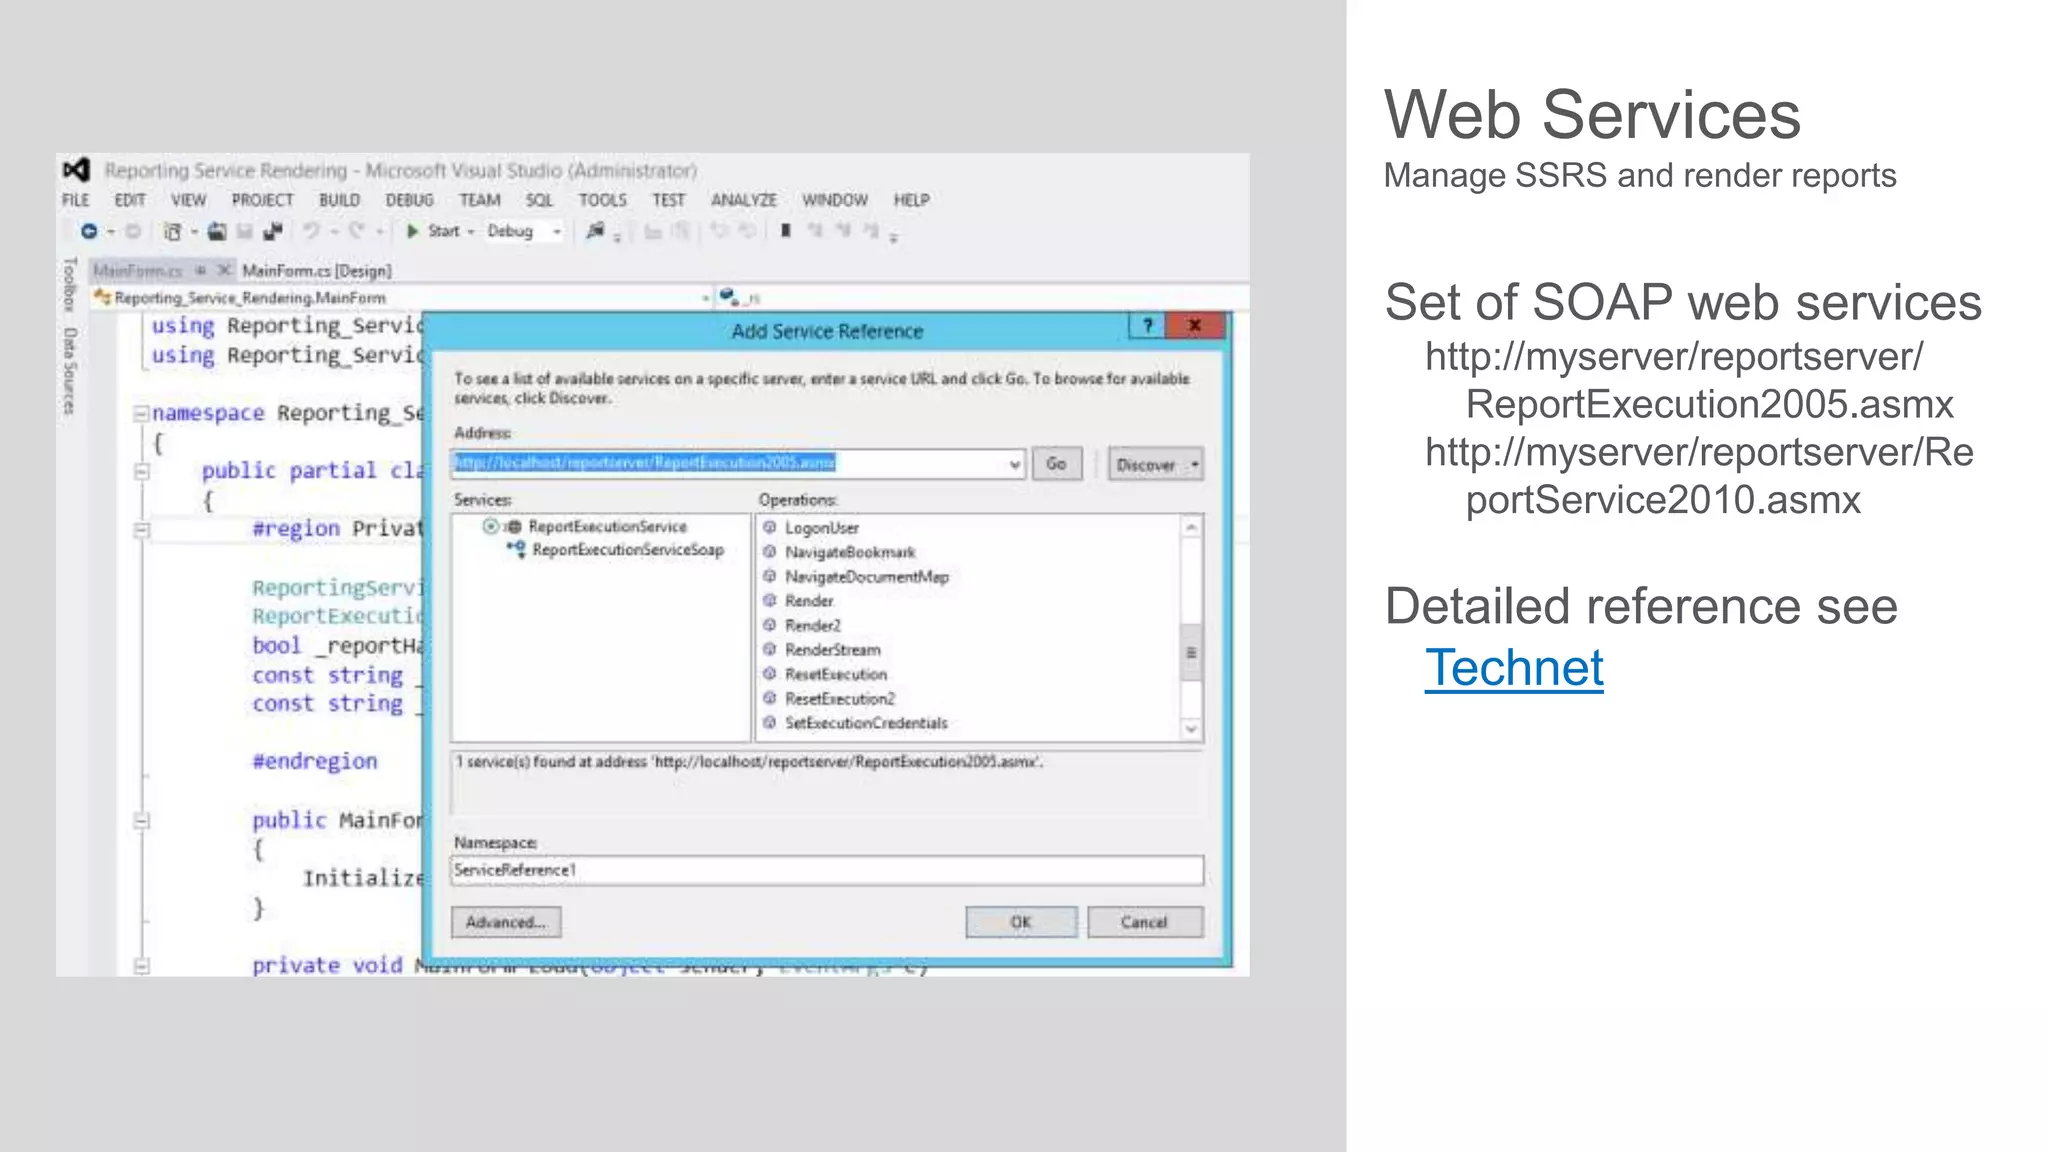Select the Render2 operation
Viewport: 2048px width, 1152px height.
point(813,625)
